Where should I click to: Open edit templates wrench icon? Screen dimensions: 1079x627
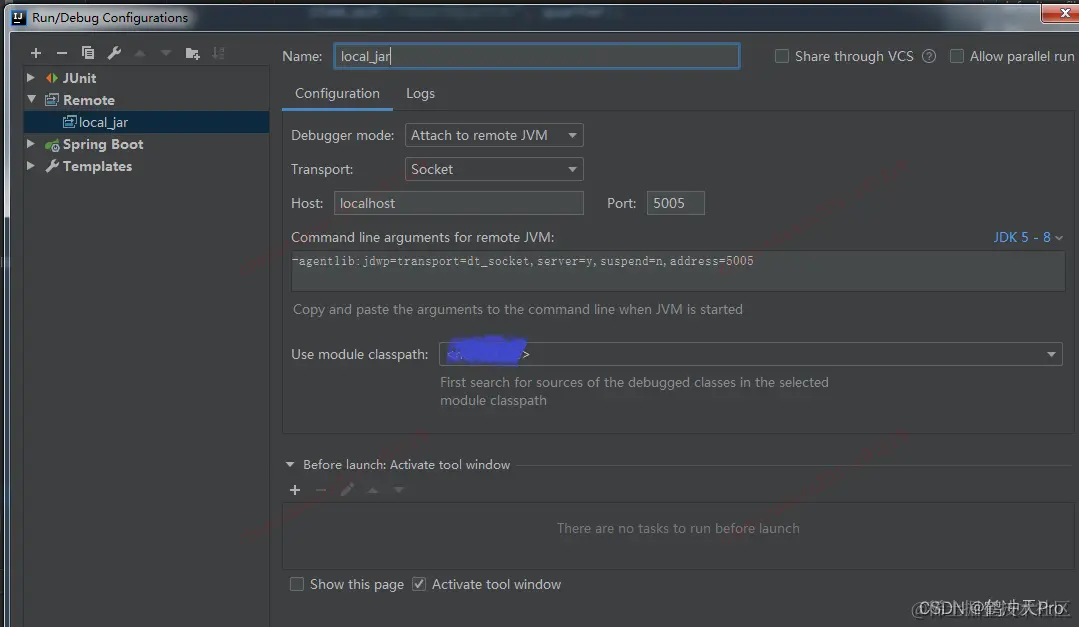(x=114, y=53)
